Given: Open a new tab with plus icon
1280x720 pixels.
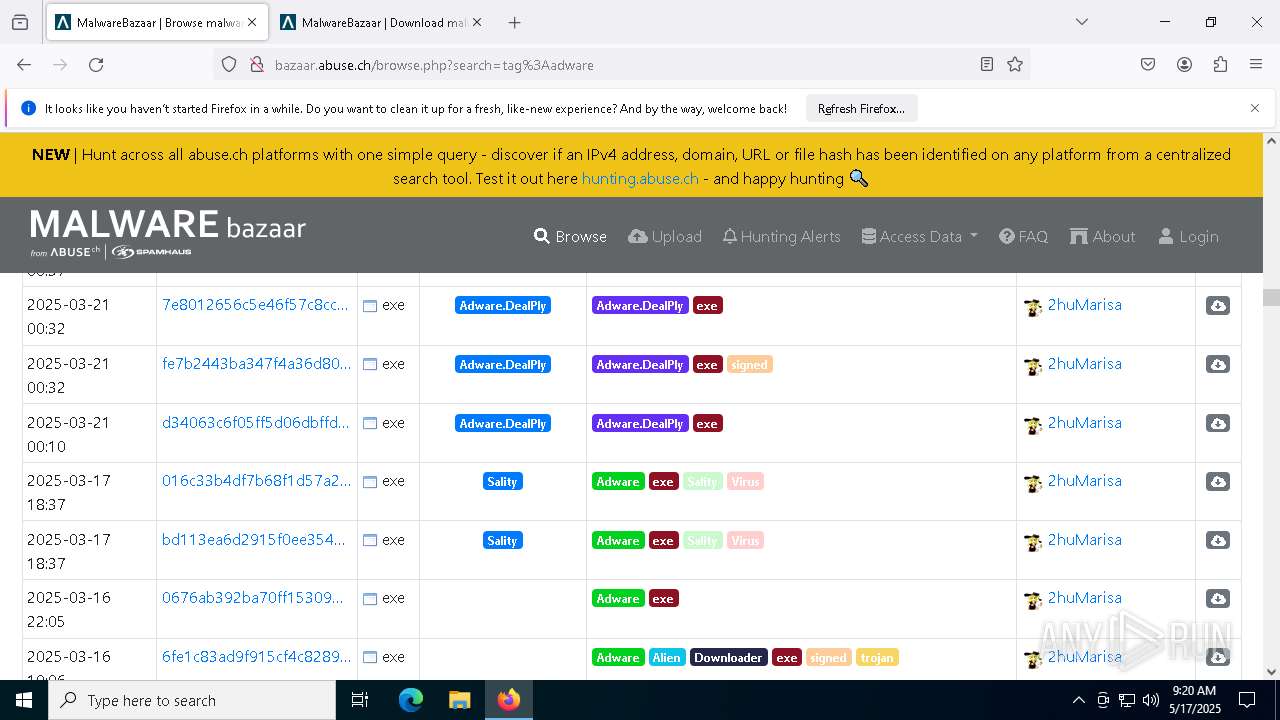Looking at the screenshot, I should pos(514,22).
